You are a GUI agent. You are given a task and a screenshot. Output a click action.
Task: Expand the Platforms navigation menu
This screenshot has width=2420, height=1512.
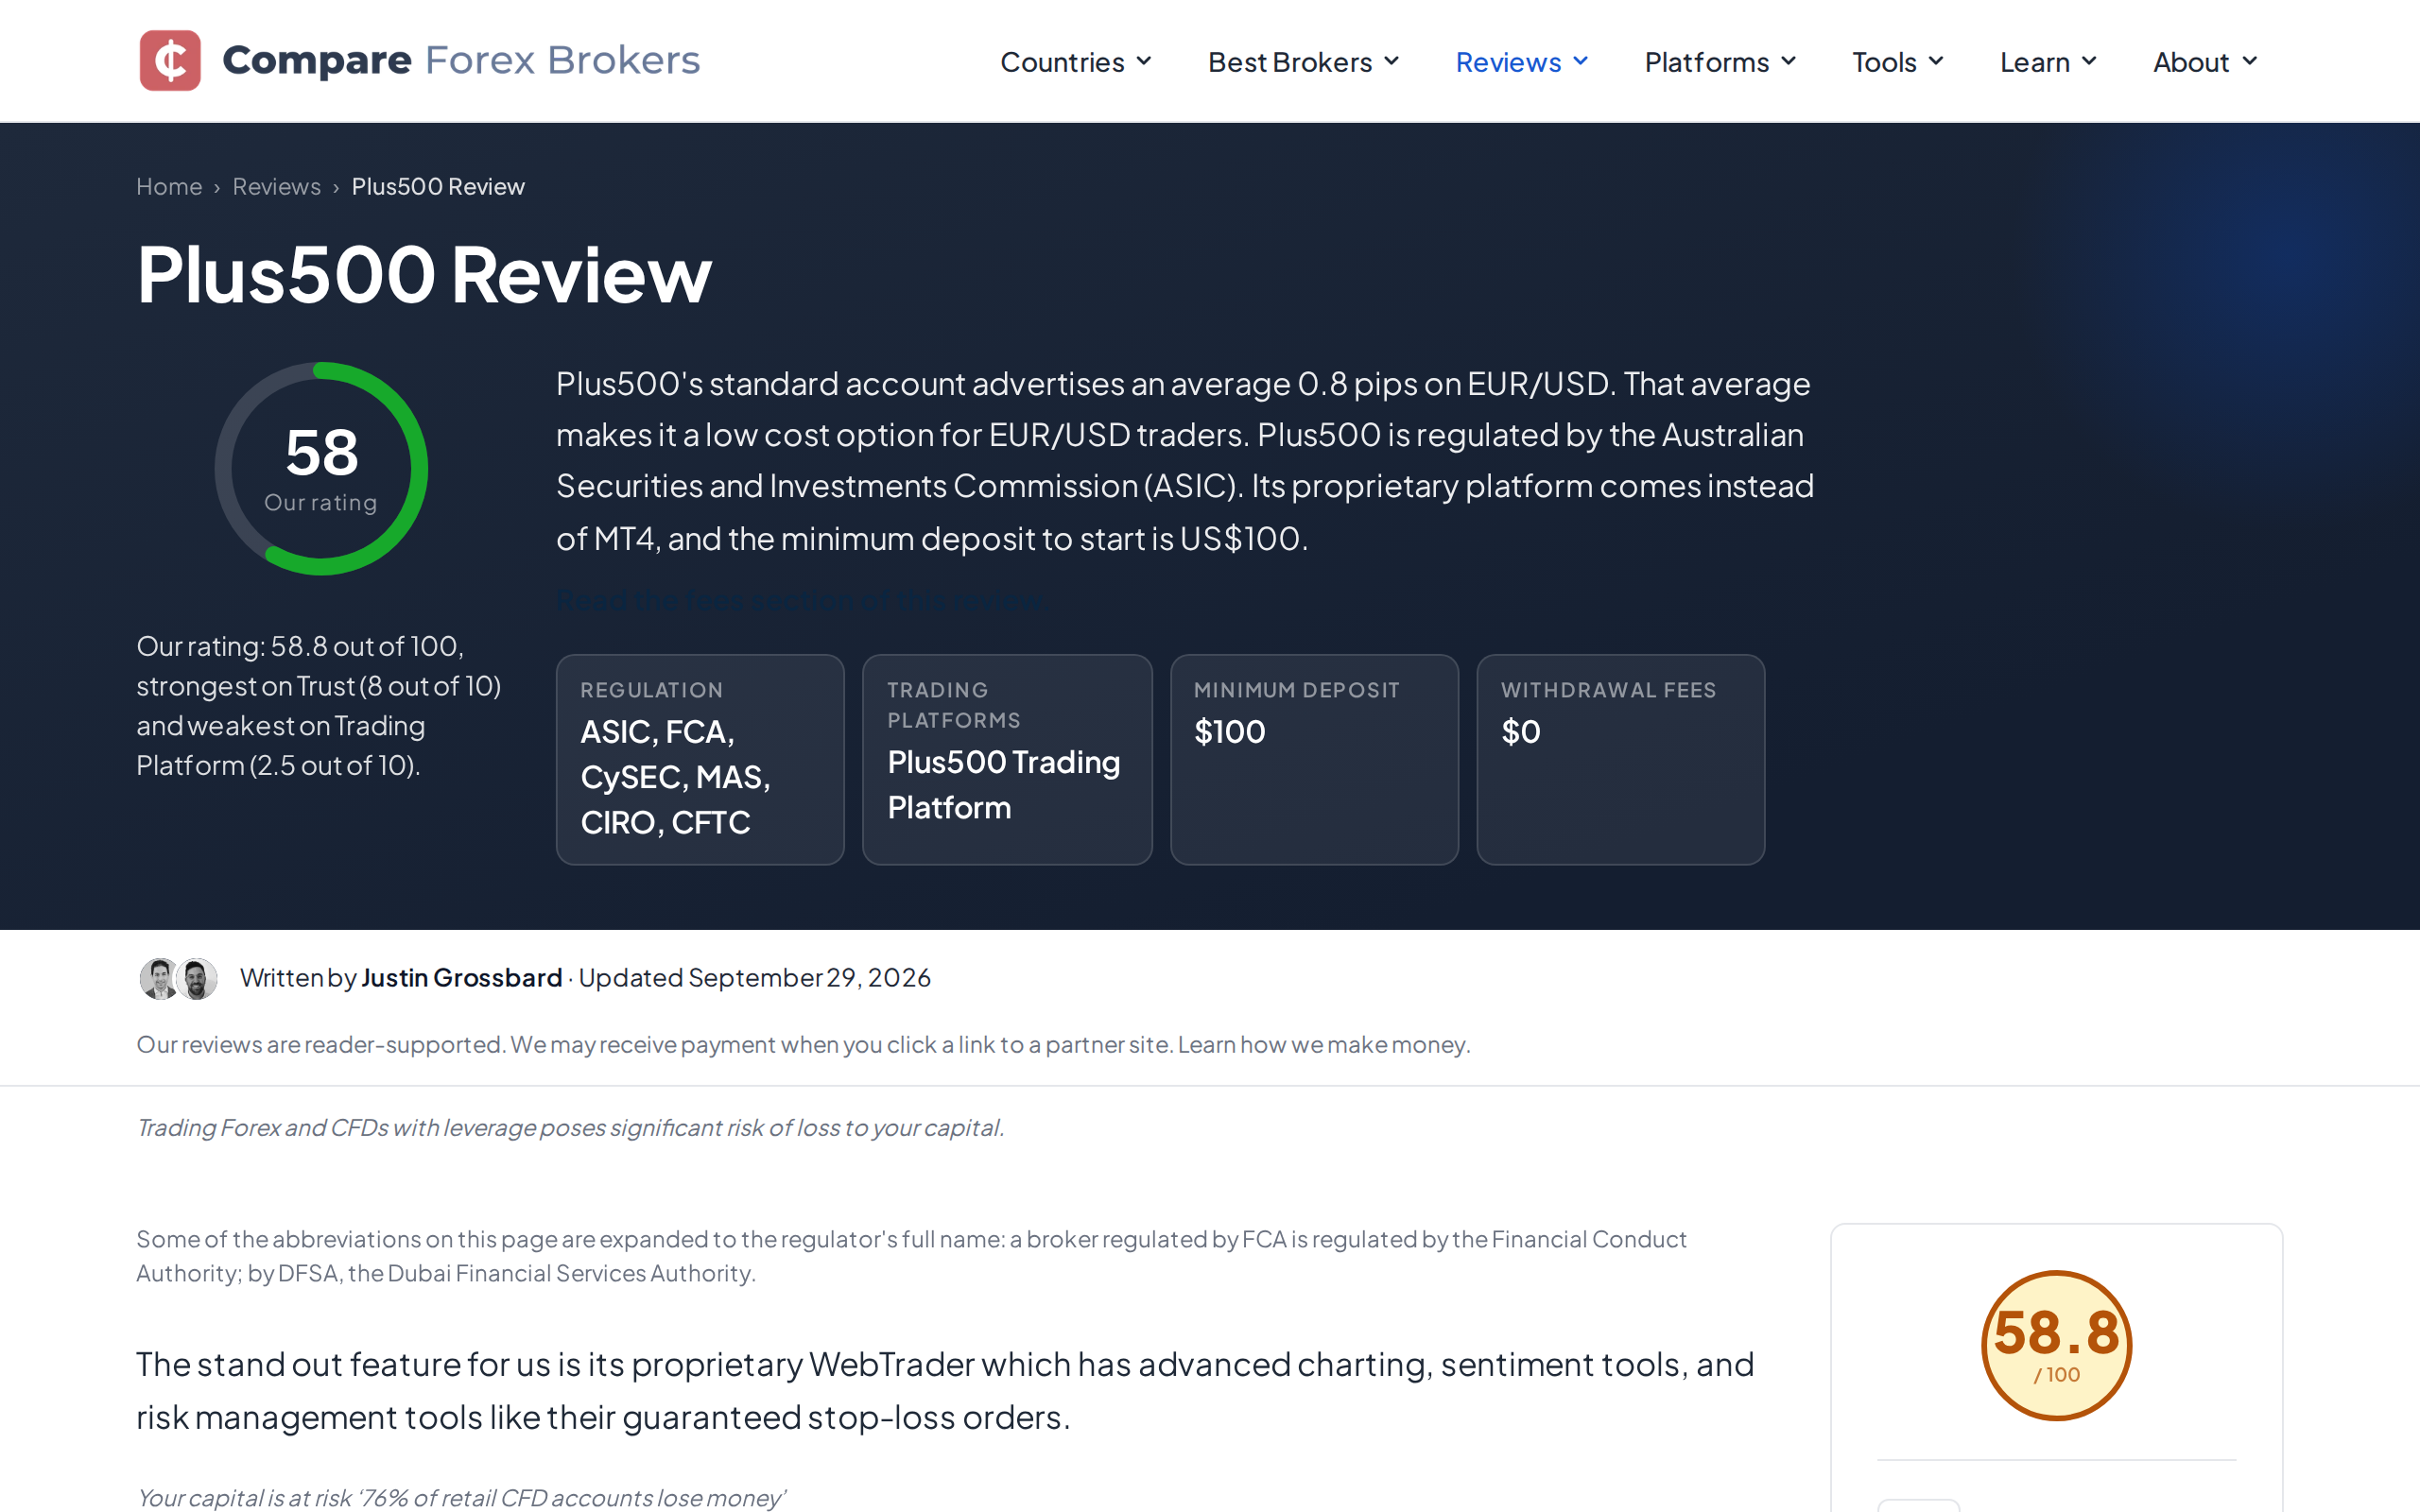1720,62
